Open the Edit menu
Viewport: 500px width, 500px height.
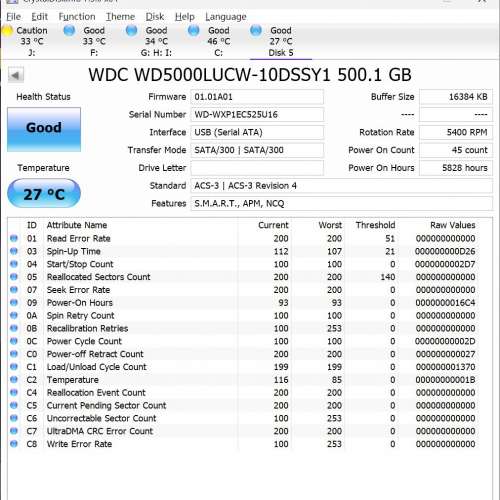pyautogui.click(x=40, y=17)
